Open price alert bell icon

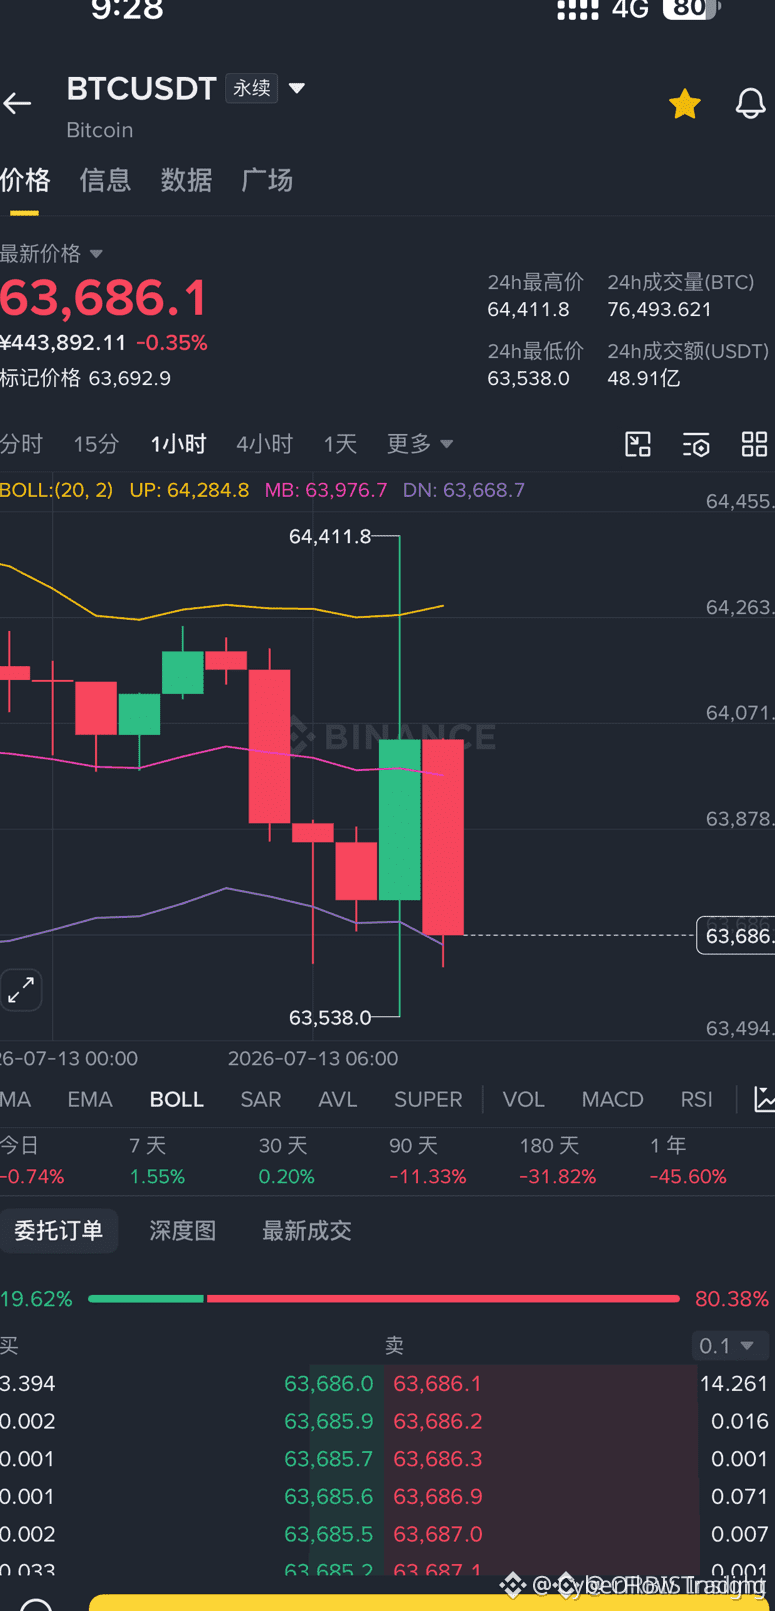point(751,104)
